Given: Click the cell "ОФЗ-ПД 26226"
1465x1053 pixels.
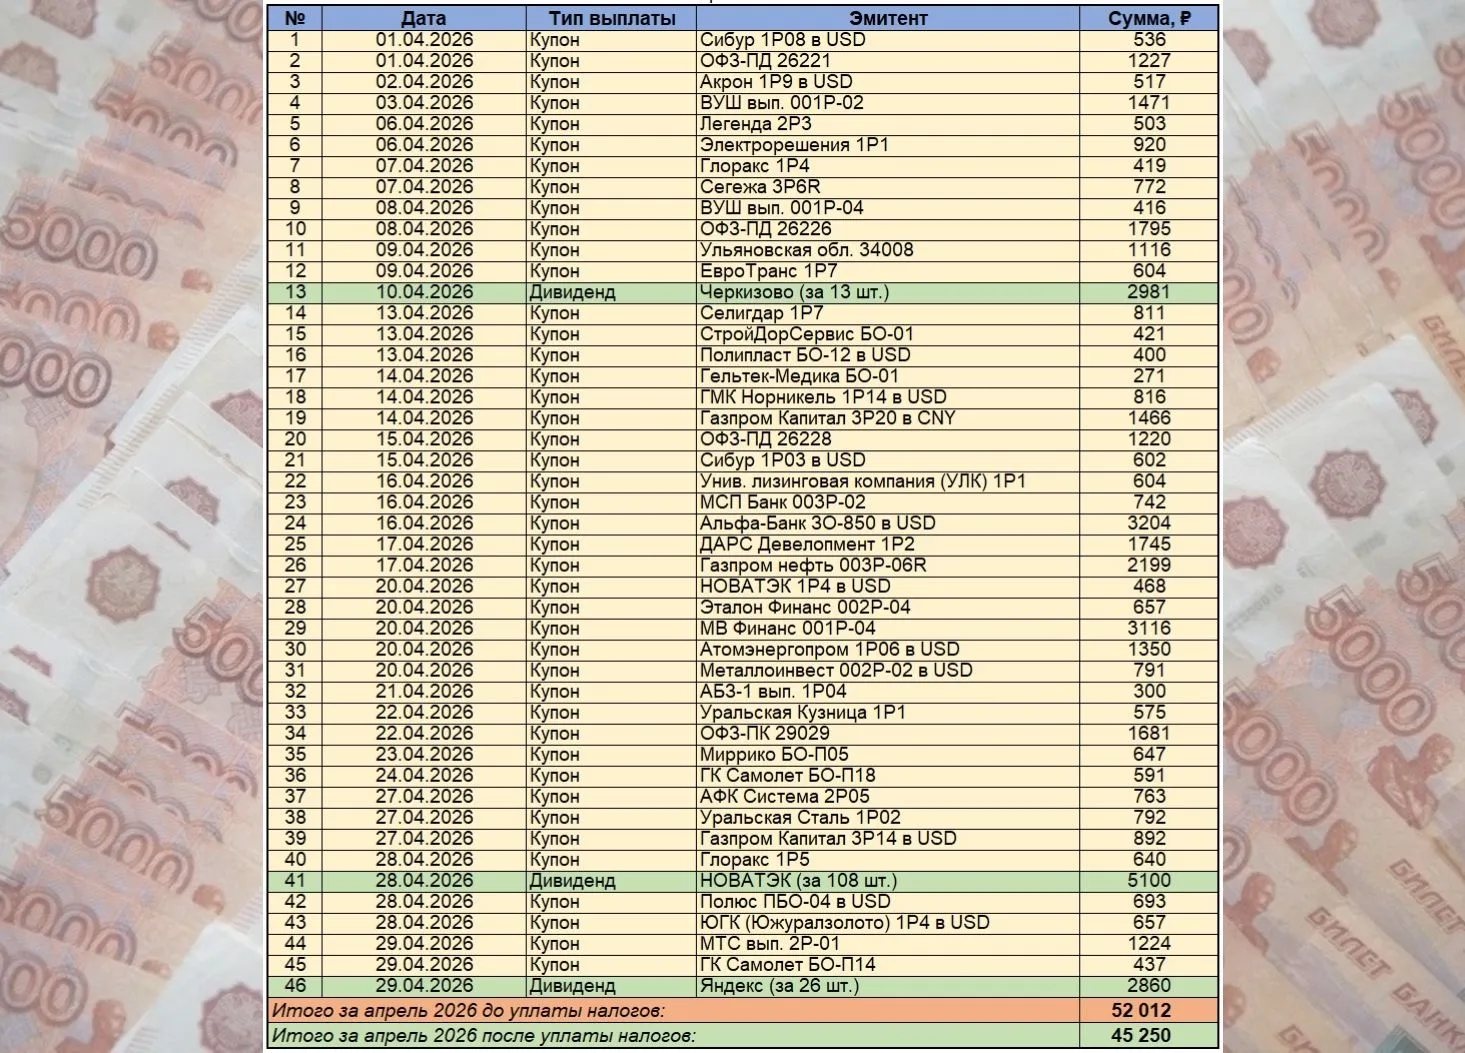Looking at the screenshot, I should pyautogui.click(x=888, y=229).
